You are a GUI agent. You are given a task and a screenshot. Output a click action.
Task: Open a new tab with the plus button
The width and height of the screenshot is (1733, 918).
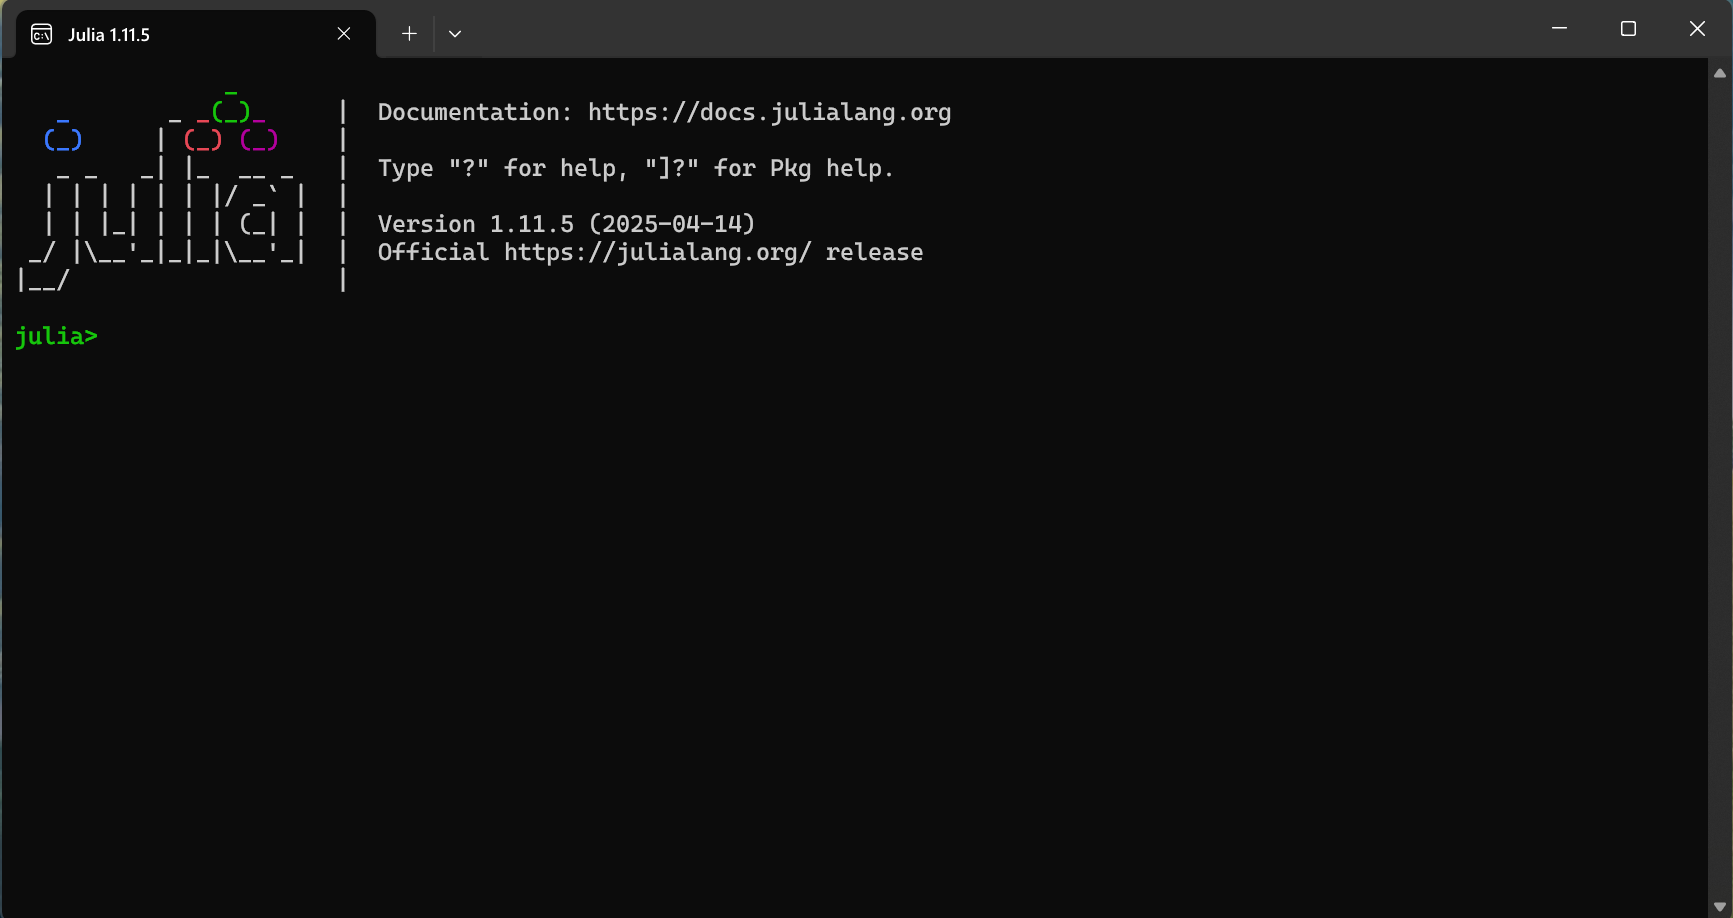[x=409, y=34]
